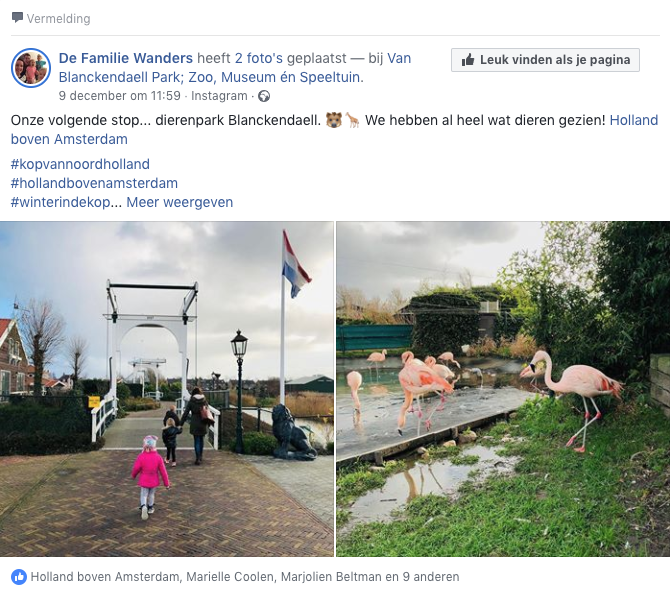This screenshot has width=671, height=596.
Task: Open hashtag #kopvannoordholland
Action: coord(80,164)
